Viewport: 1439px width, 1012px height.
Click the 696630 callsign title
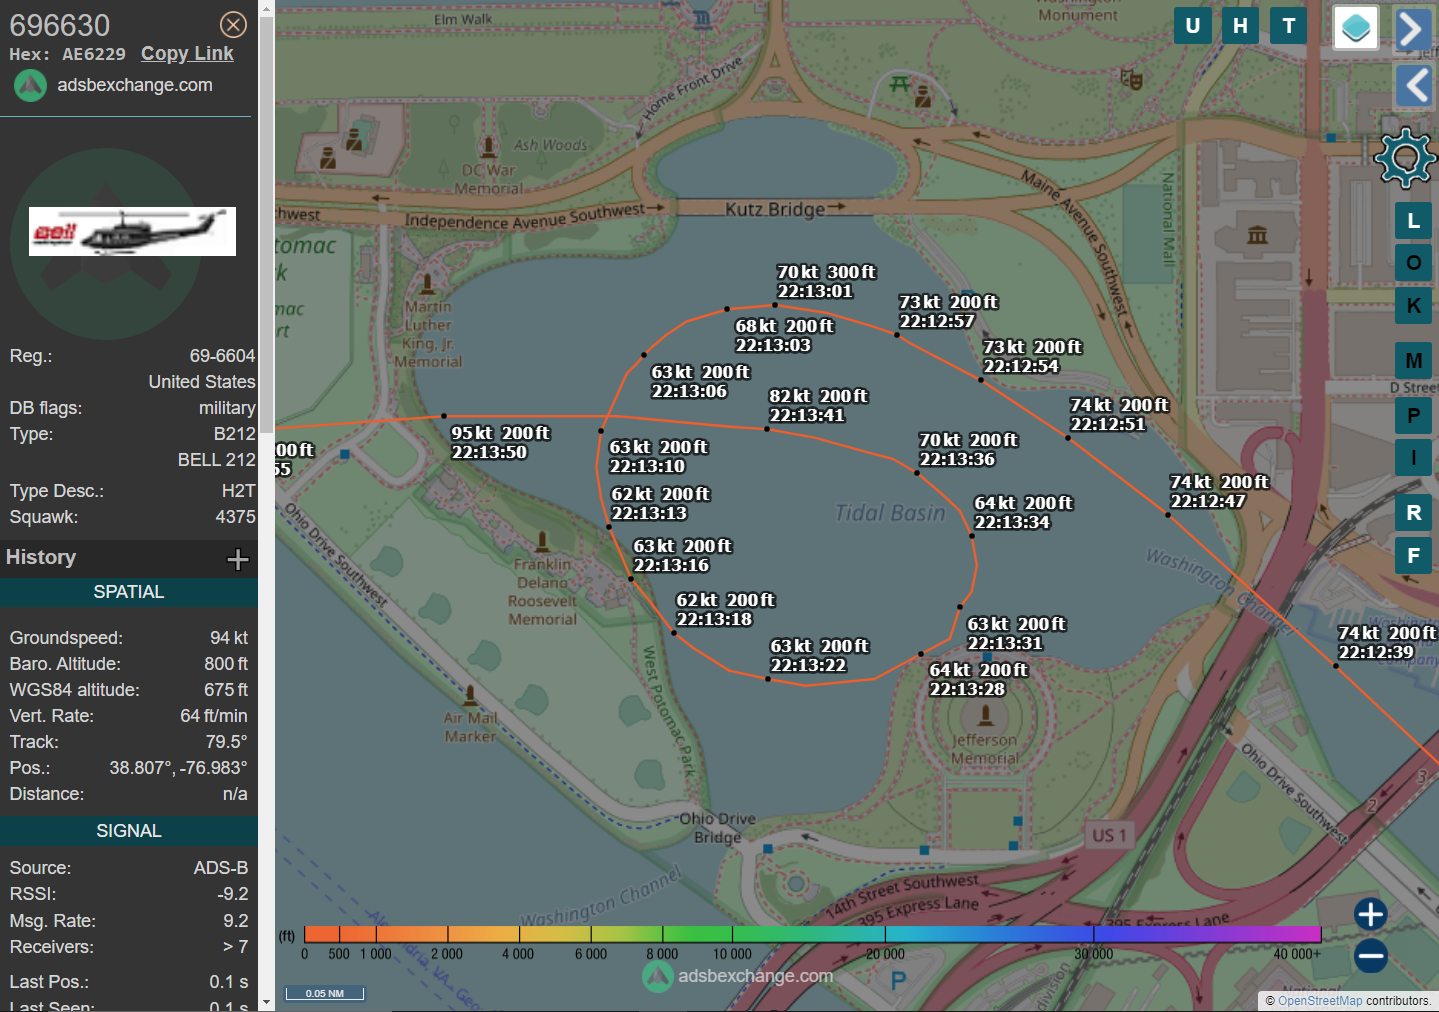[x=60, y=25]
